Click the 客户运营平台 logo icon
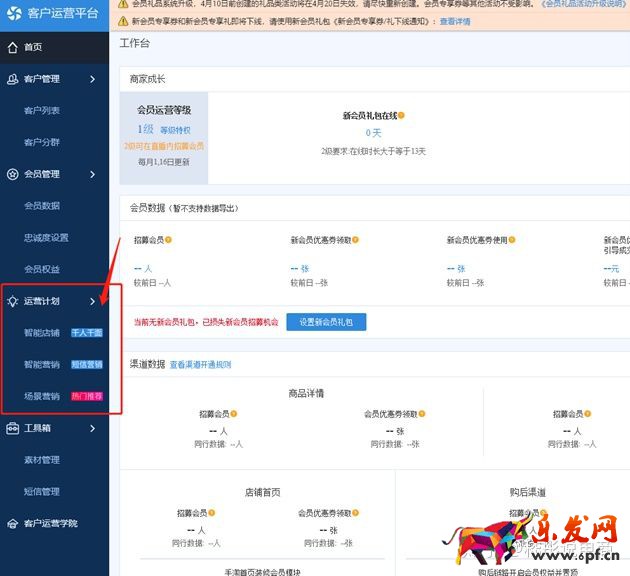Image resolution: width=630 pixels, height=576 pixels. (x=14, y=14)
